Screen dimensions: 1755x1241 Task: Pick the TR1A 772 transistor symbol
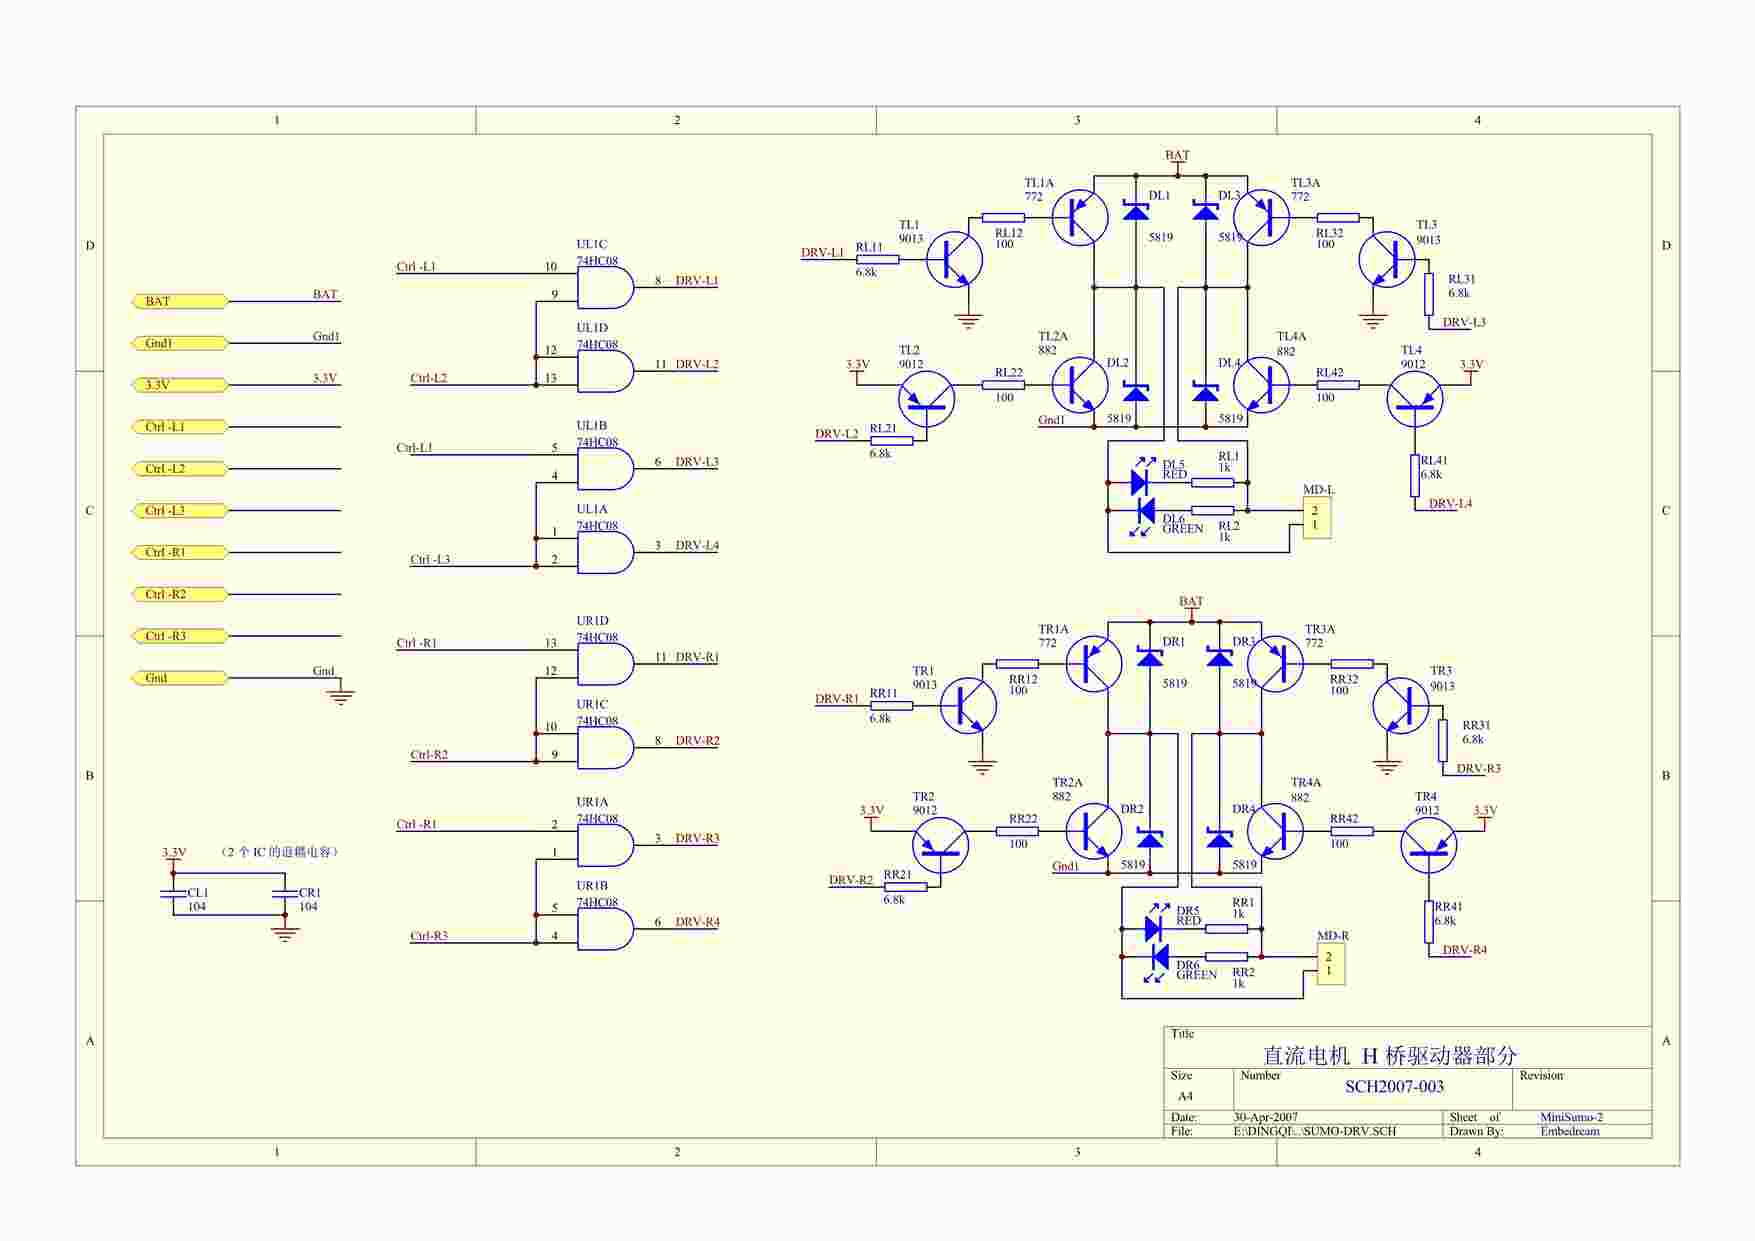point(1094,664)
